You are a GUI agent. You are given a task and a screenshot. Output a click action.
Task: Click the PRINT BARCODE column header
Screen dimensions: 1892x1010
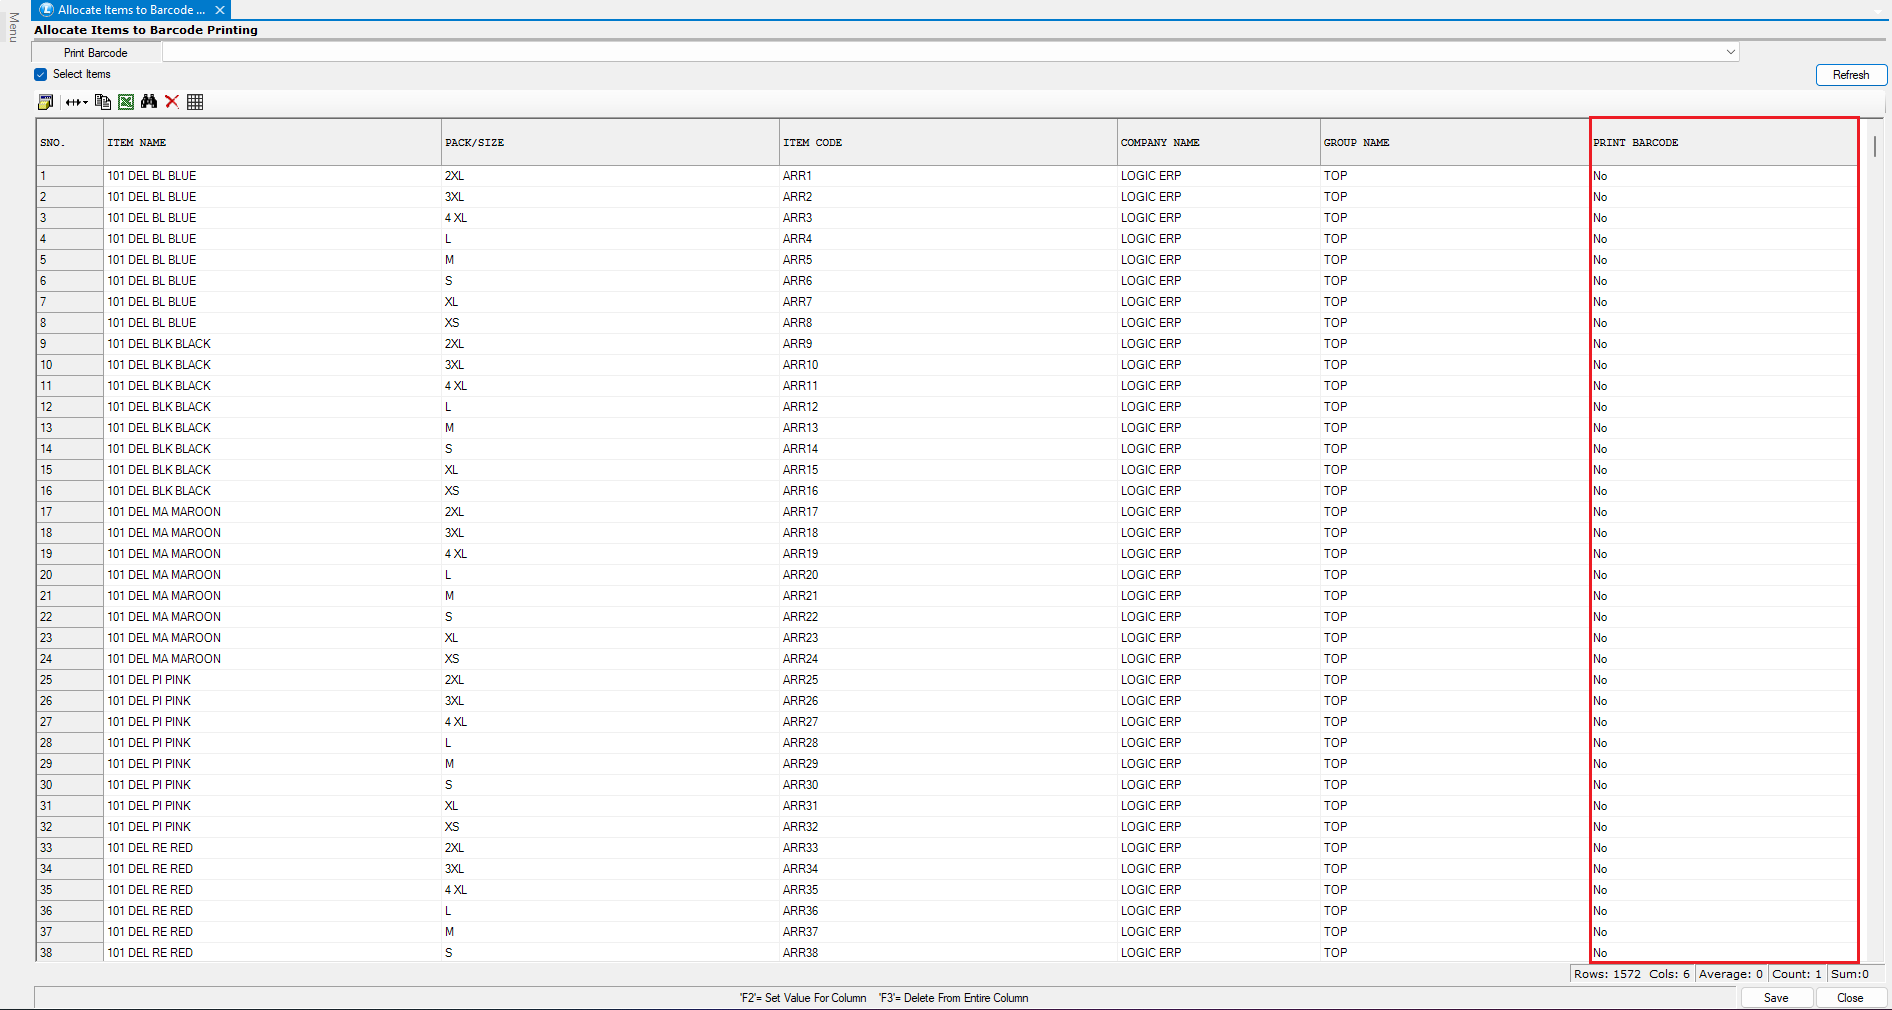[x=1723, y=143]
